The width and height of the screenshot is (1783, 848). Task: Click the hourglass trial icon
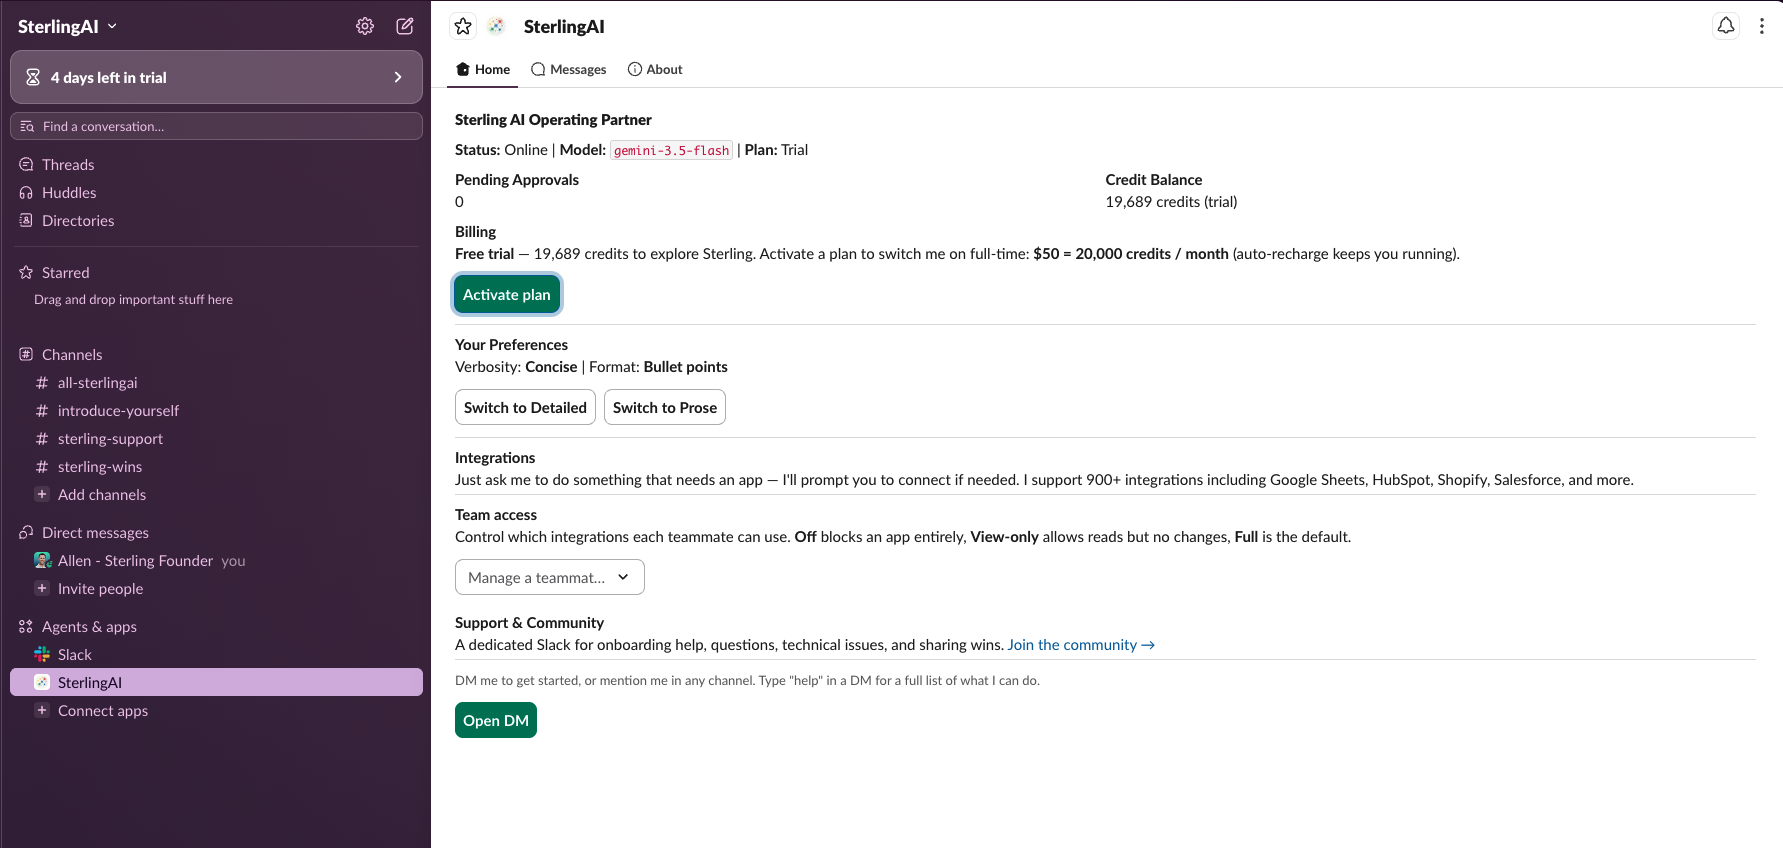point(33,77)
